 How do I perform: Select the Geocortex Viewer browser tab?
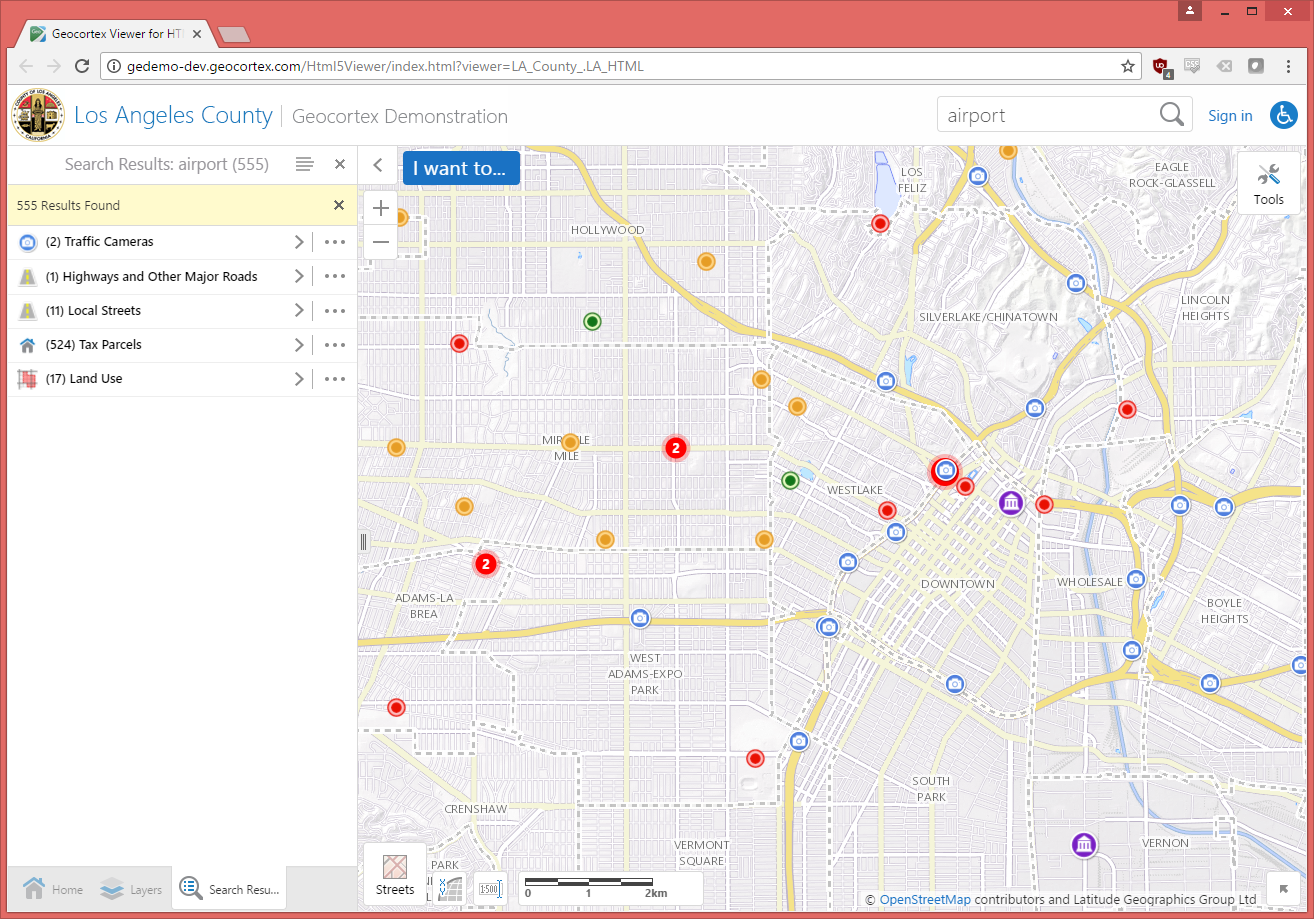coord(115,33)
